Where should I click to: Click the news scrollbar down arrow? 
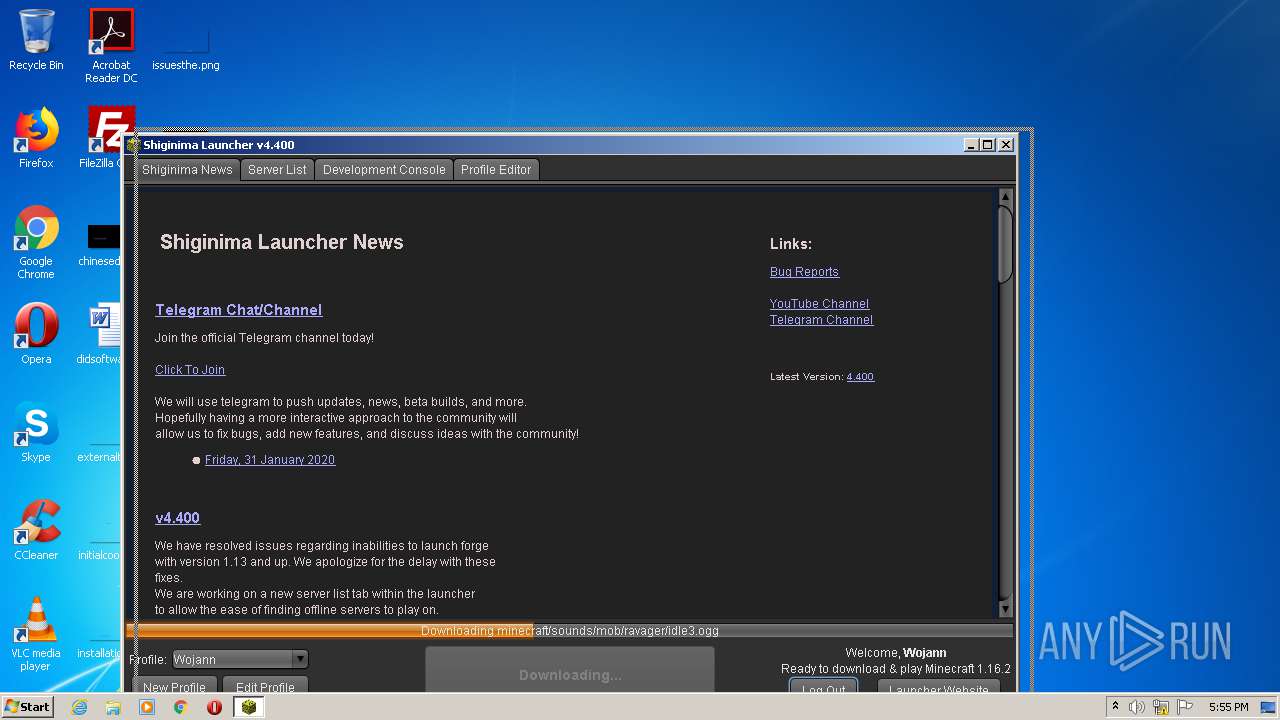tap(1006, 609)
